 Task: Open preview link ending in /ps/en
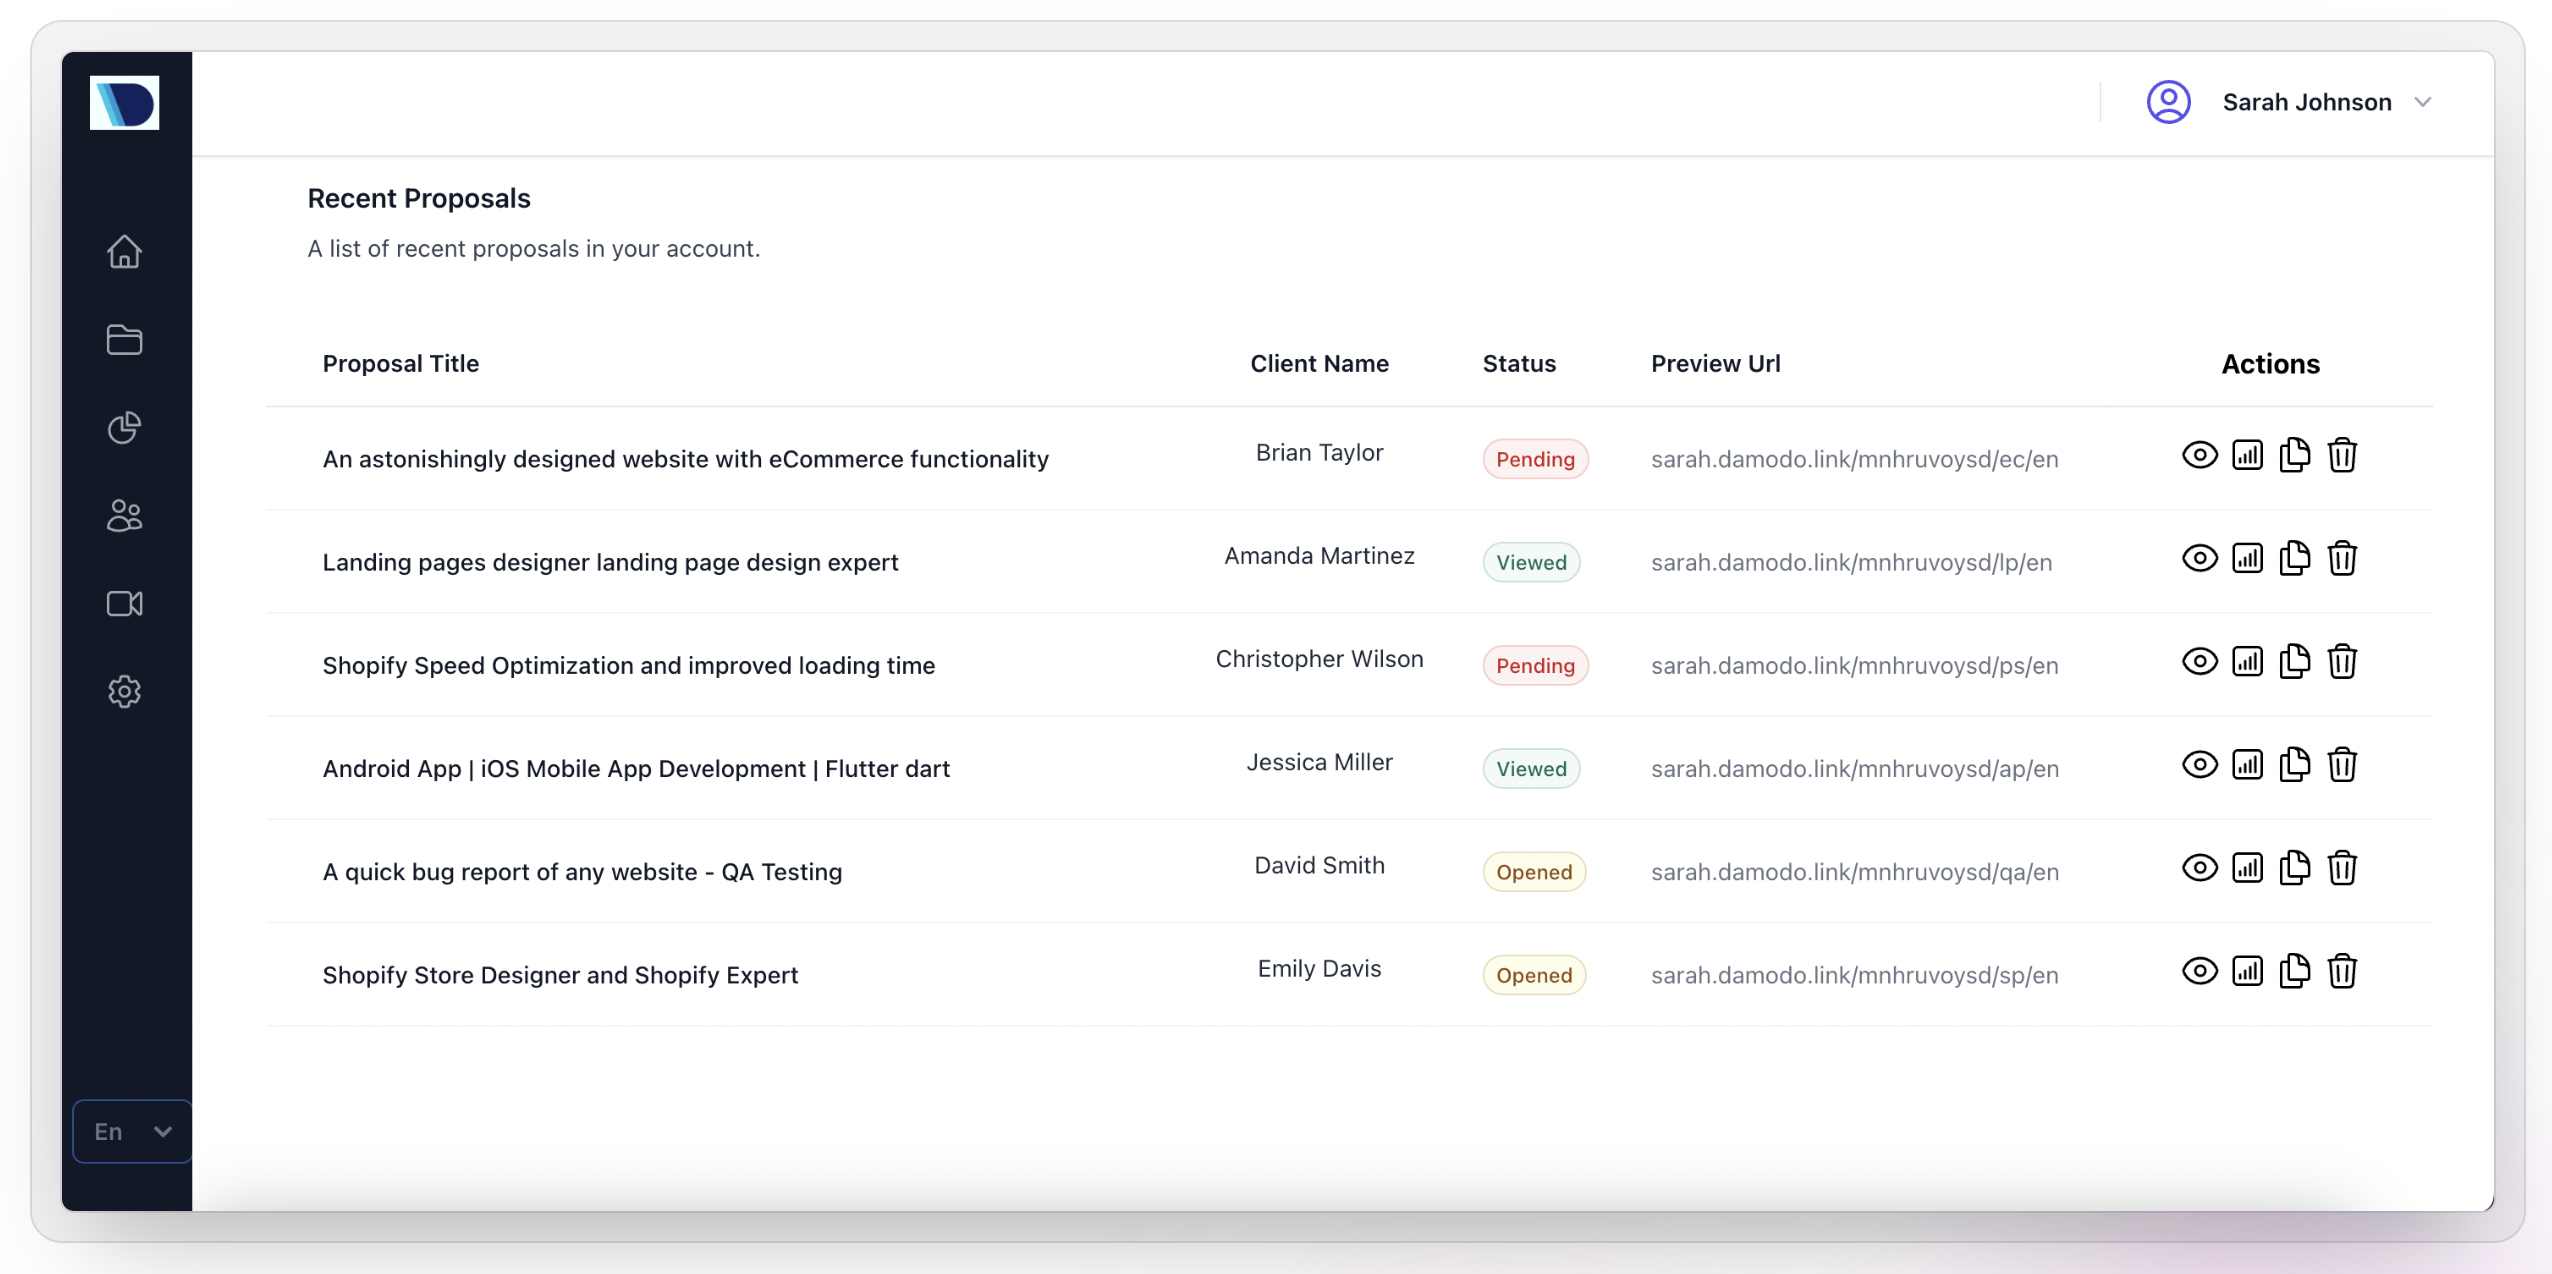click(x=1854, y=665)
